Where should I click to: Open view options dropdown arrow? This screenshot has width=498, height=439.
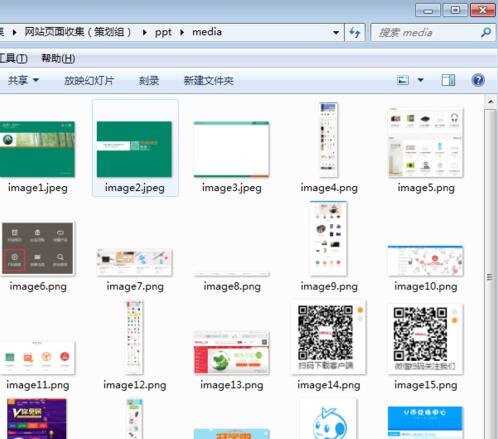click(x=421, y=80)
